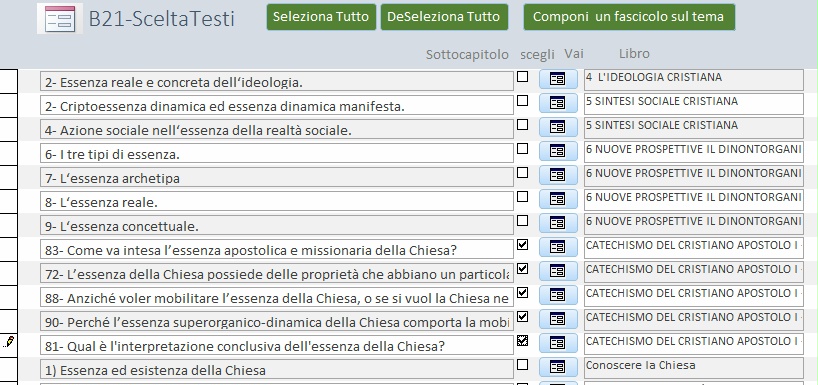Uncheck scegli box for row 72 essenza della Chiesa

tap(522, 269)
